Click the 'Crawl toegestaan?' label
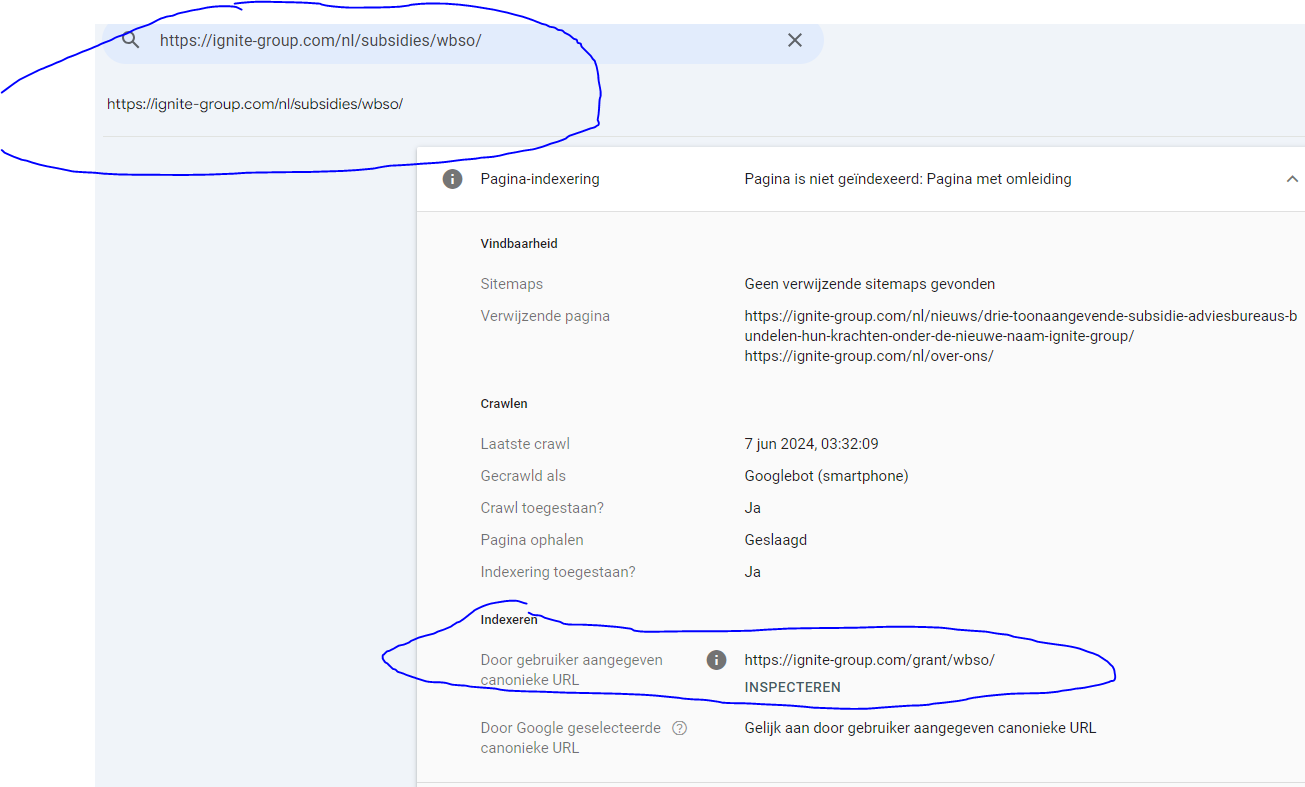Viewport: 1305px width, 787px height. pyautogui.click(x=542, y=508)
